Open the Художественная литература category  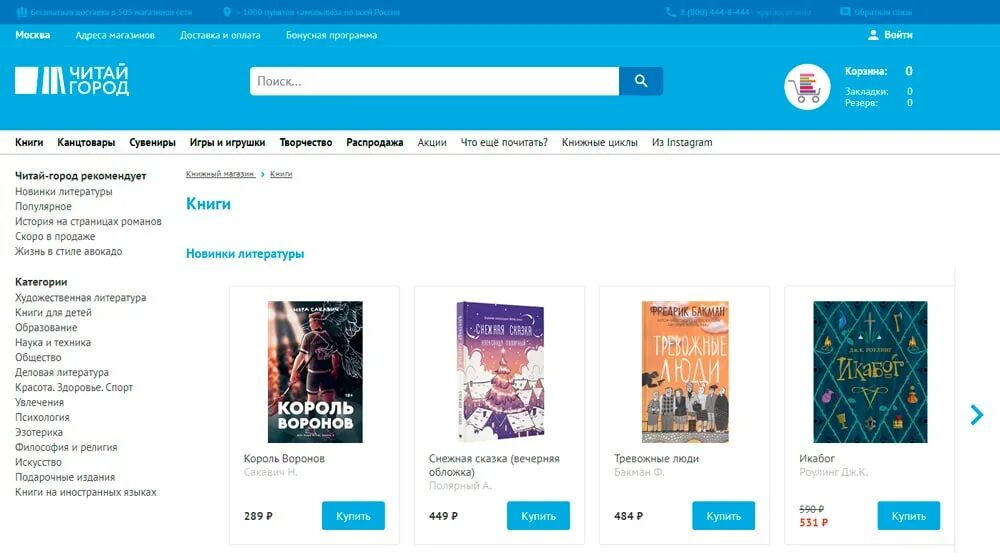point(80,297)
